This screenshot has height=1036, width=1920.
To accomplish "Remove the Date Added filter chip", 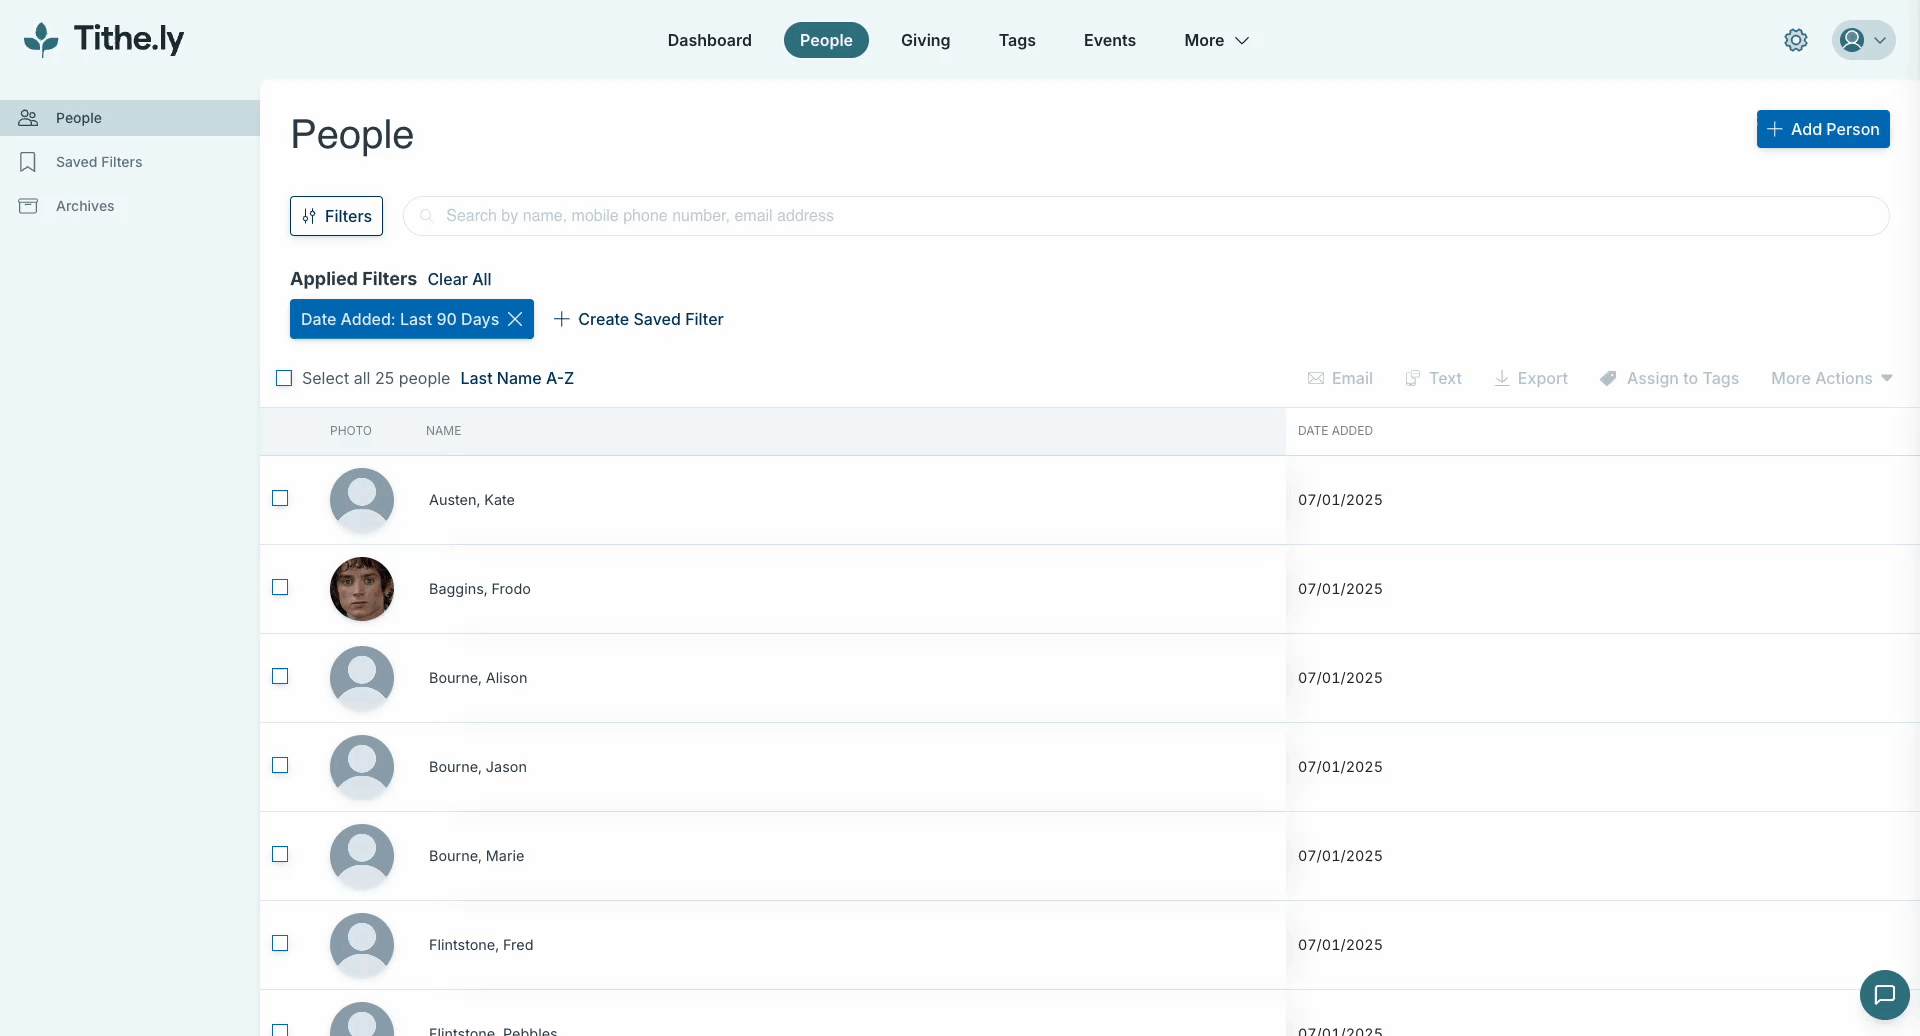I will point(516,319).
